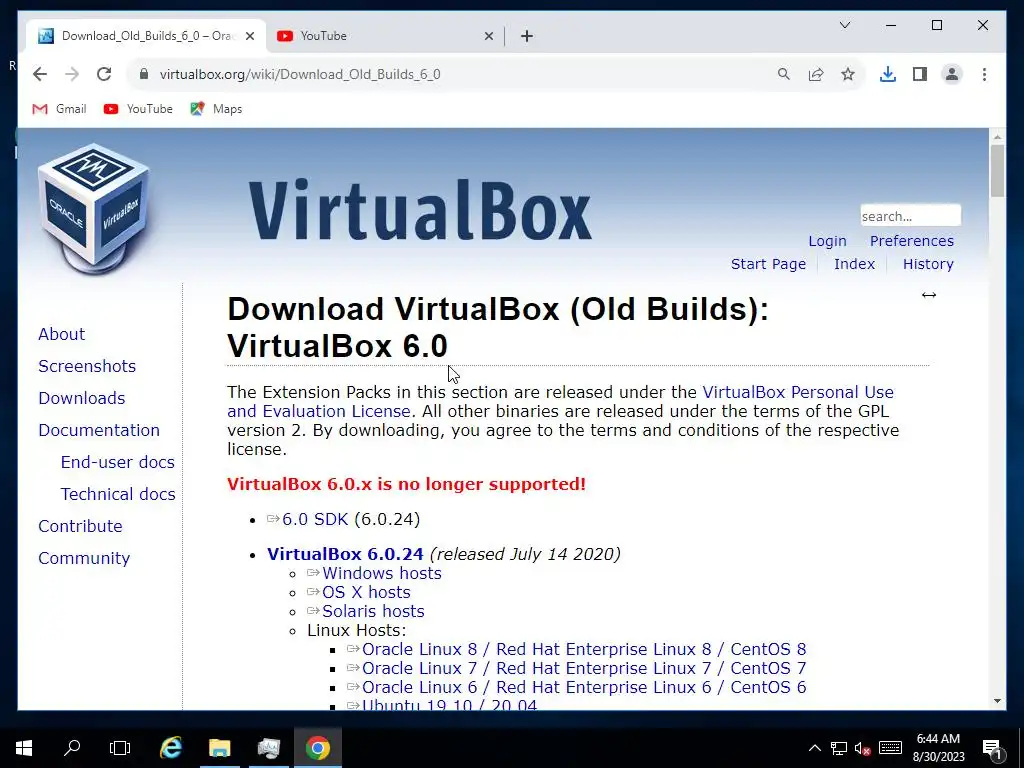The height and width of the screenshot is (768, 1024).
Task: Open a new tab with the plus button
Action: pos(527,36)
